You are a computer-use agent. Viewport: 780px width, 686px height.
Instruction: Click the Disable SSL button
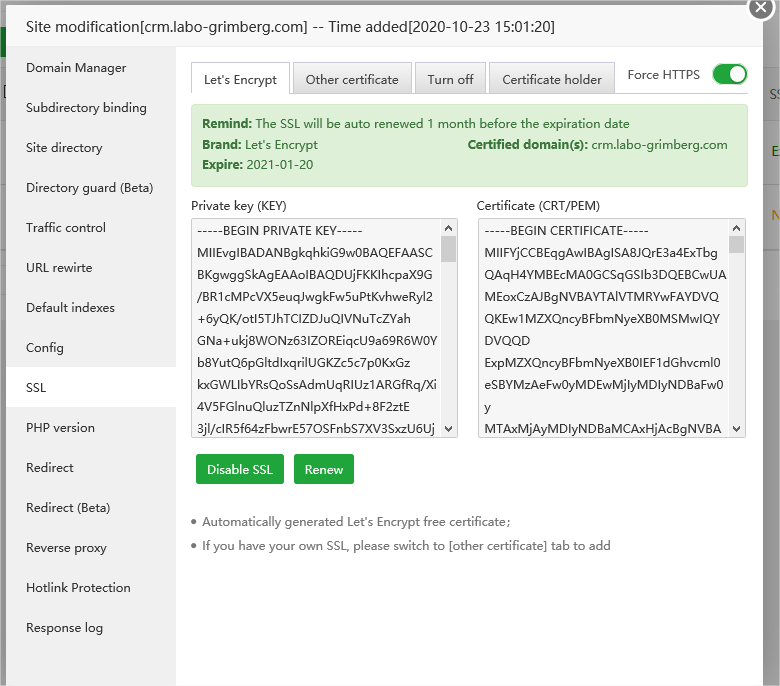tap(240, 469)
